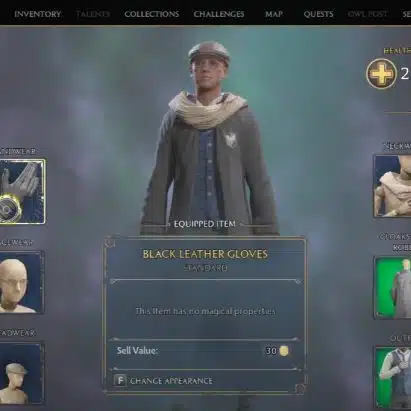Open the Outfit vest slot
411x411 pixels.
click(x=393, y=378)
